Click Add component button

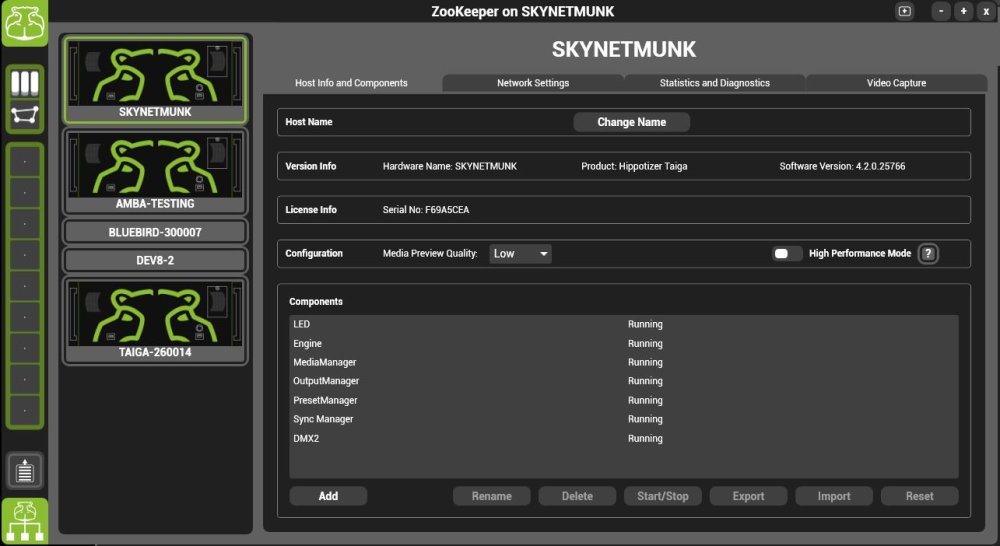pyautogui.click(x=328, y=496)
